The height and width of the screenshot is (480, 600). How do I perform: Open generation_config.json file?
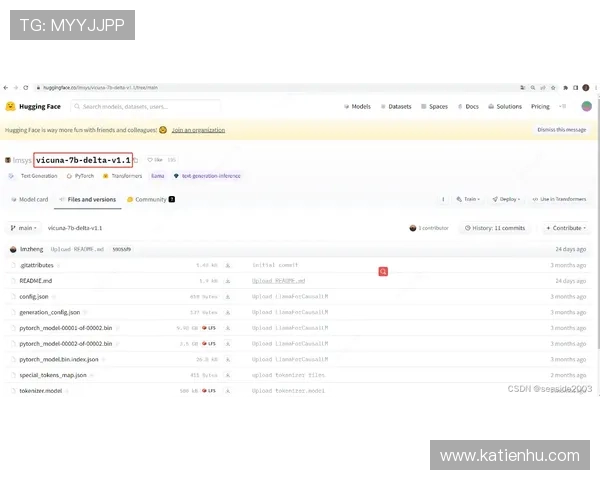[50, 312]
